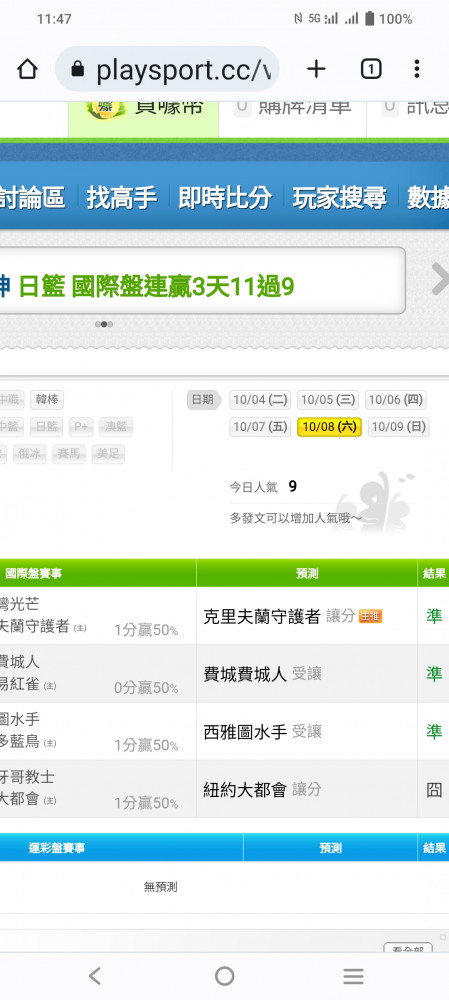Select the 美足 league filter
This screenshot has width=449, height=1000.
108,454
